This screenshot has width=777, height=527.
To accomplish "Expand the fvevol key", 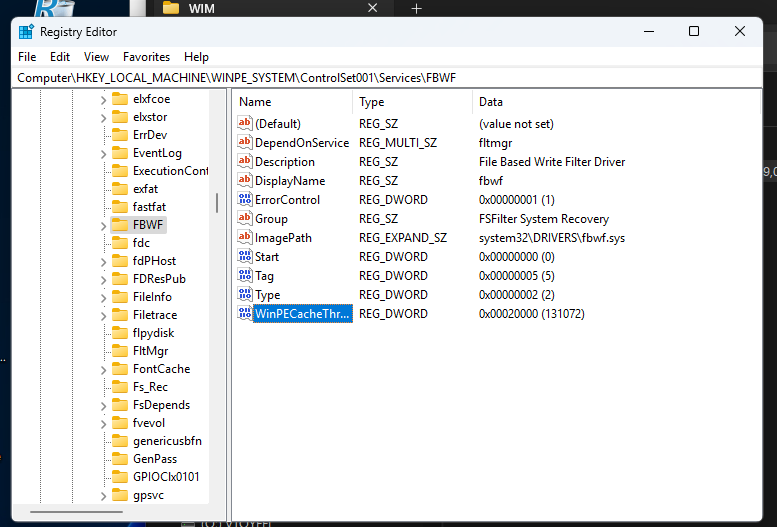I will coord(103,424).
